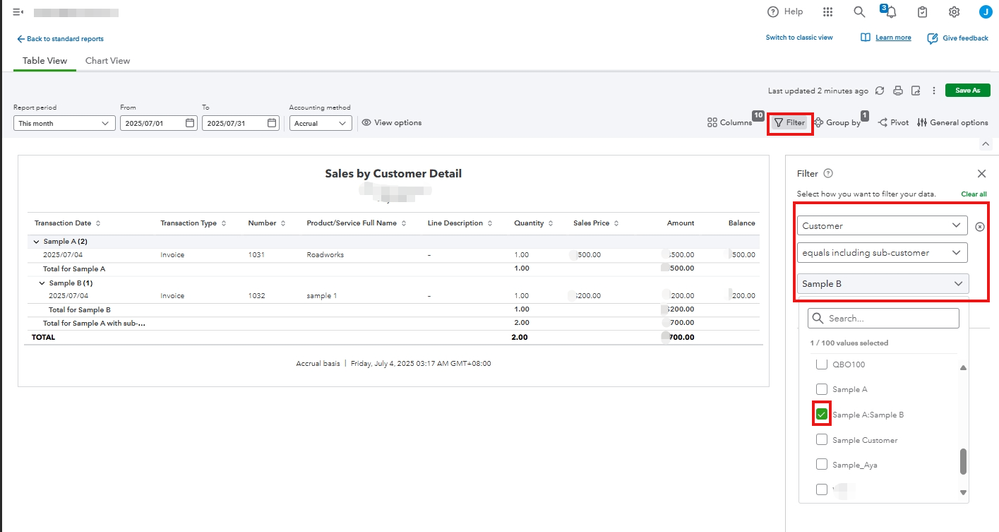This screenshot has width=999, height=532.
Task: Open the Report period dropdown
Action: coord(64,123)
